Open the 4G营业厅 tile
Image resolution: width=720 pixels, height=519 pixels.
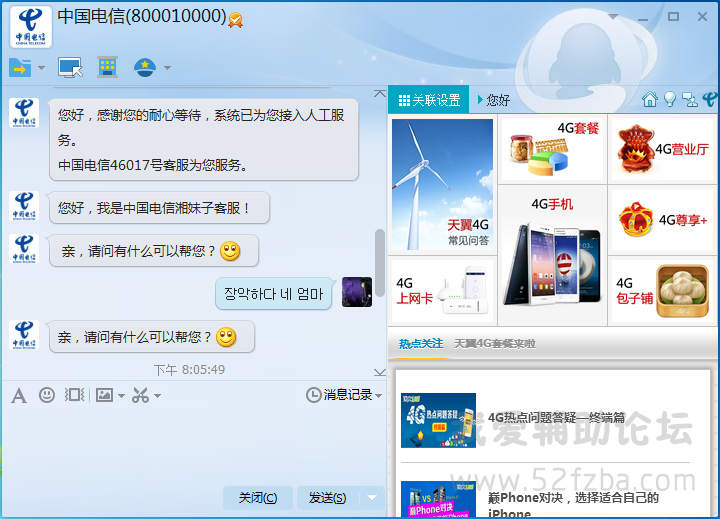662,148
